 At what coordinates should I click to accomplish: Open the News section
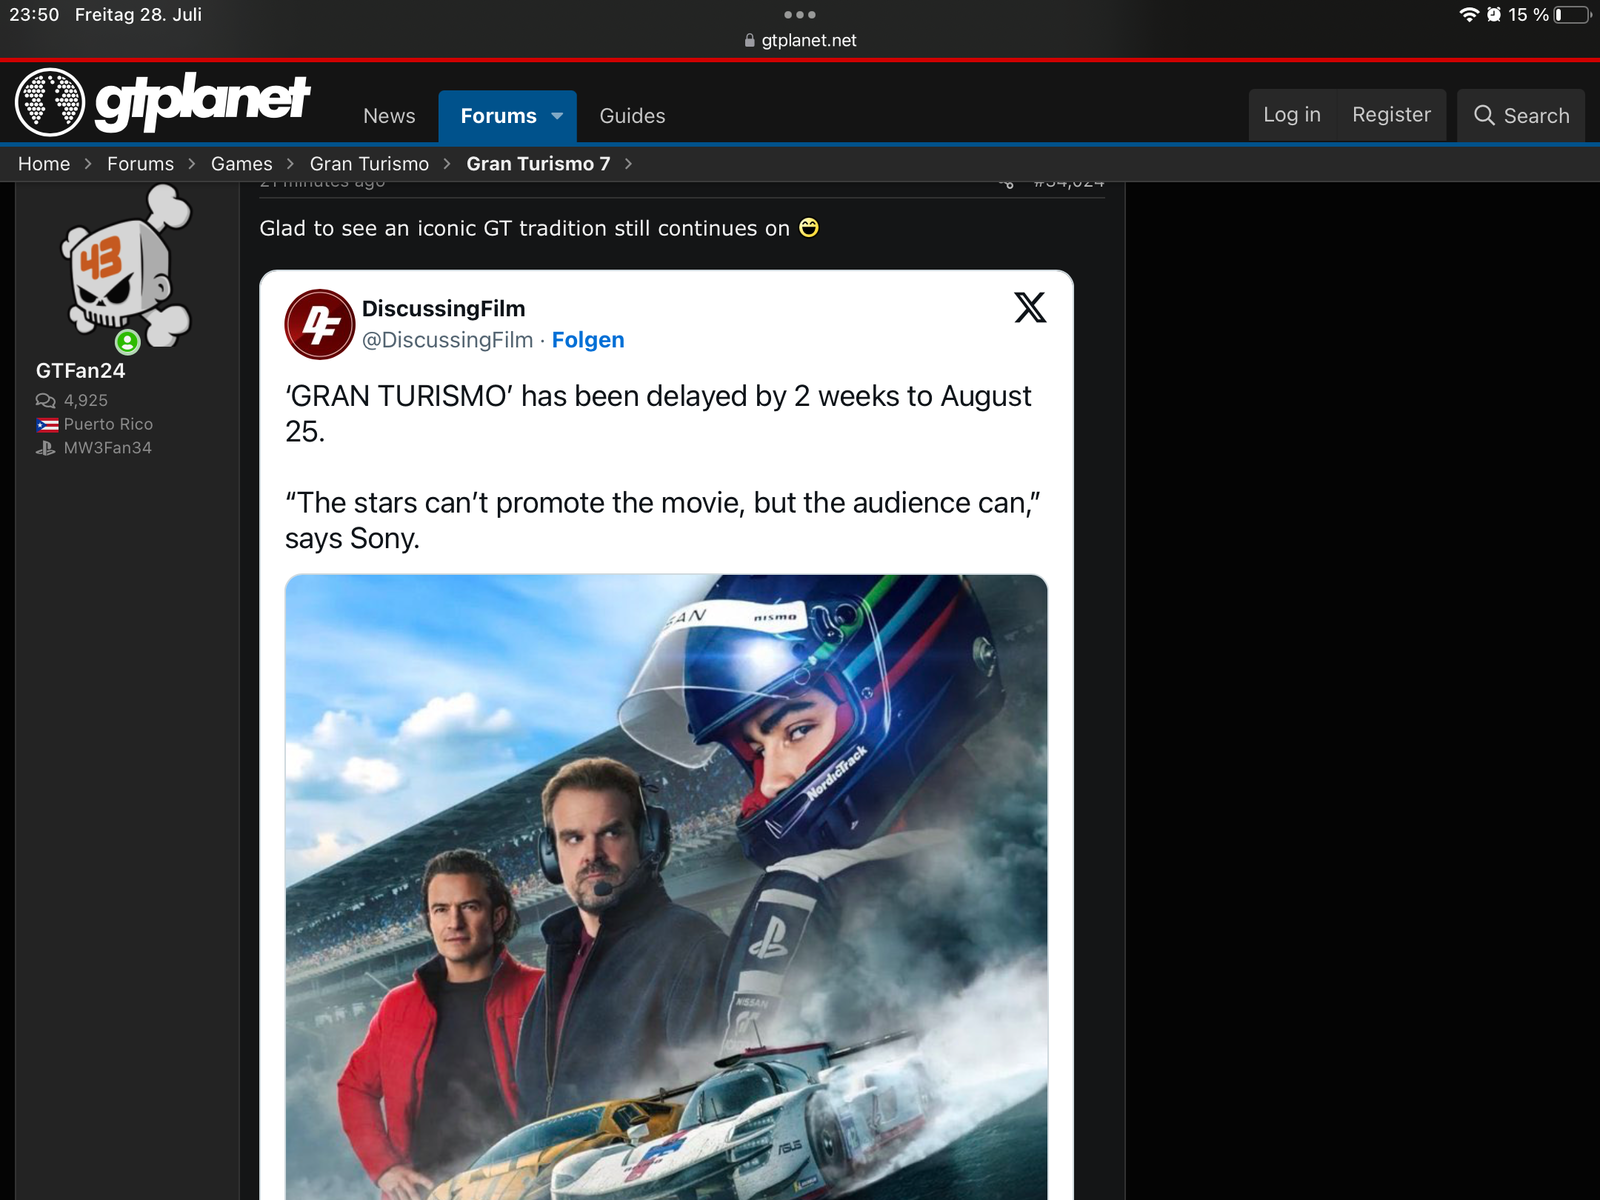click(389, 116)
